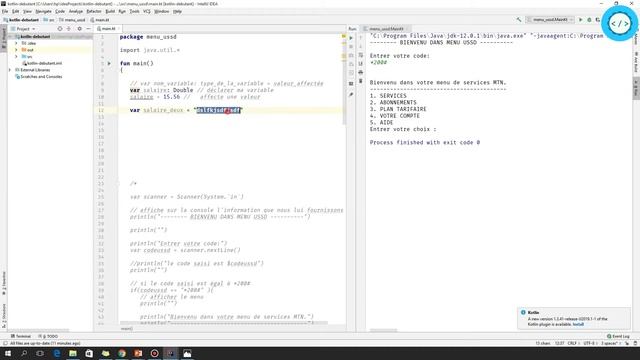The image size is (640, 360).
Task: Open the Refactor menu
Action: 94,11
